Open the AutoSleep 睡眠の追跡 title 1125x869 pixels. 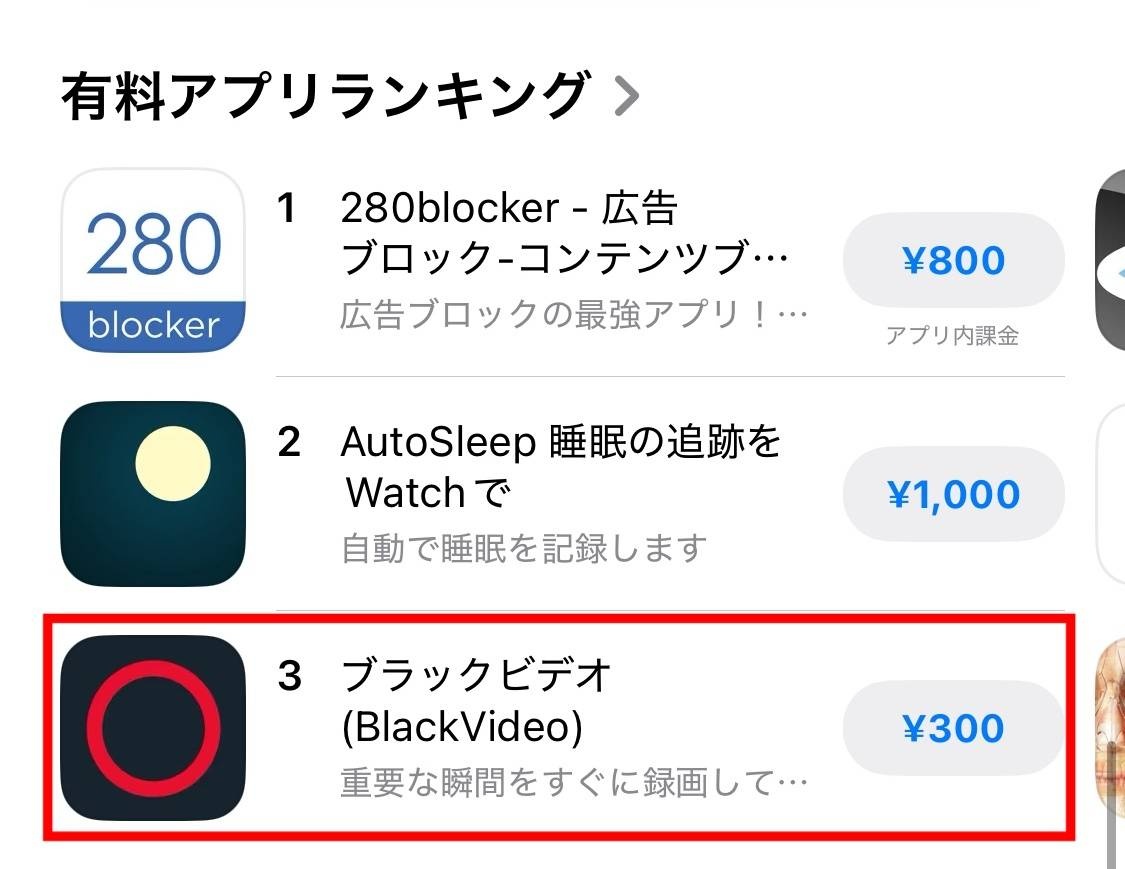(560, 466)
